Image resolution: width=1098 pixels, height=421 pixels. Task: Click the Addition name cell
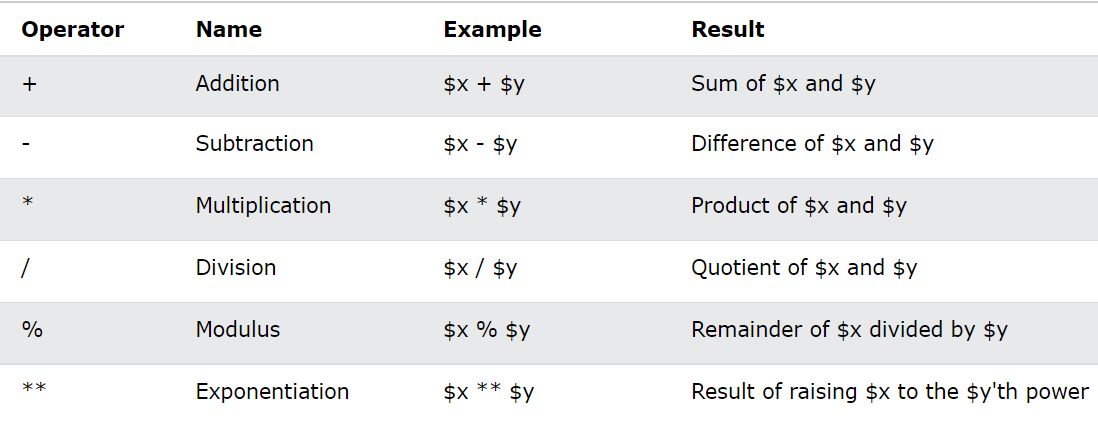click(237, 83)
